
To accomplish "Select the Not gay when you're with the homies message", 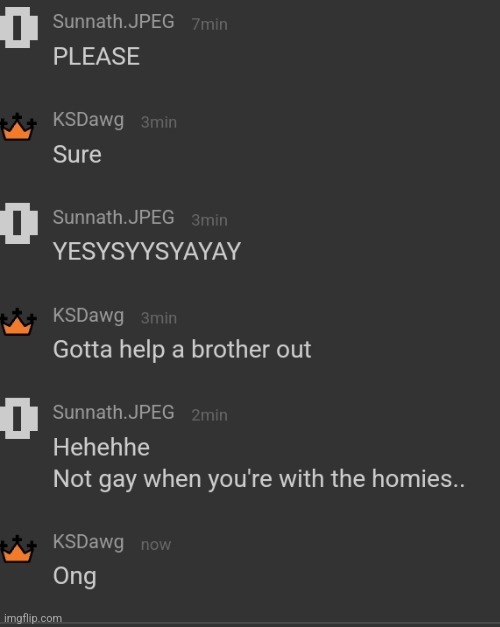I will (259, 480).
